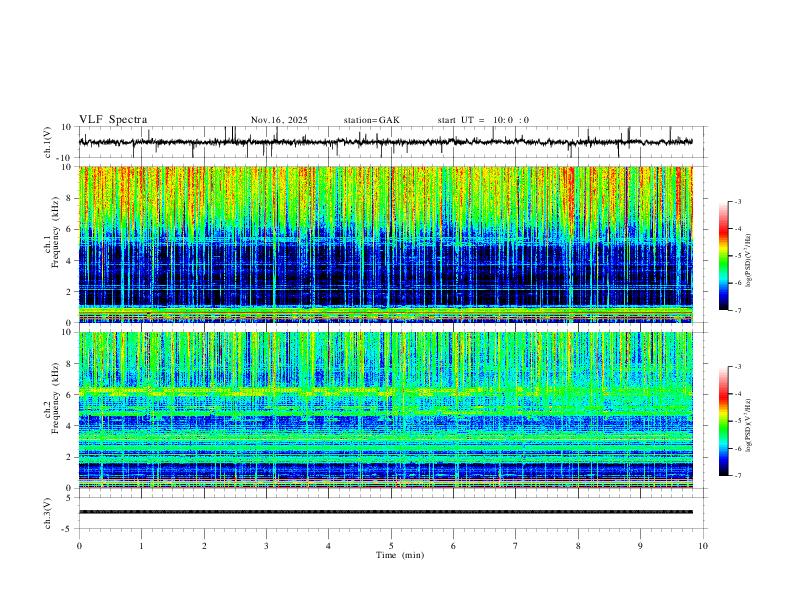
Task: Click the 'start UT = 10:0 :0' label
Action: click(x=483, y=120)
